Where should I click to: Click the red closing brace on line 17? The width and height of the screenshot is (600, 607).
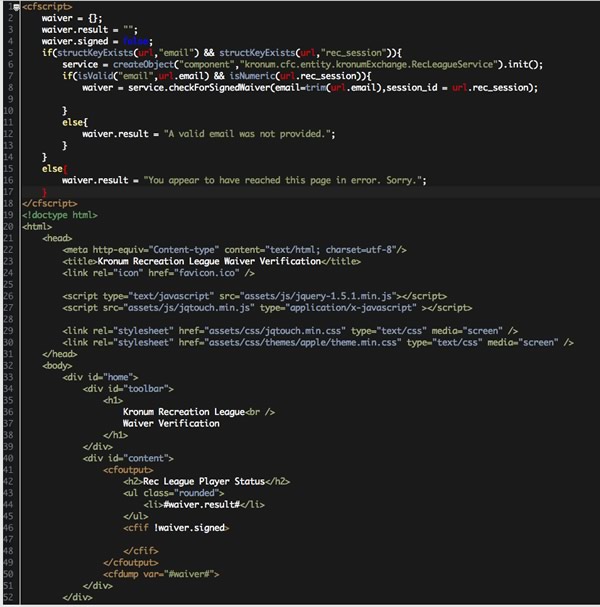[x=45, y=192]
